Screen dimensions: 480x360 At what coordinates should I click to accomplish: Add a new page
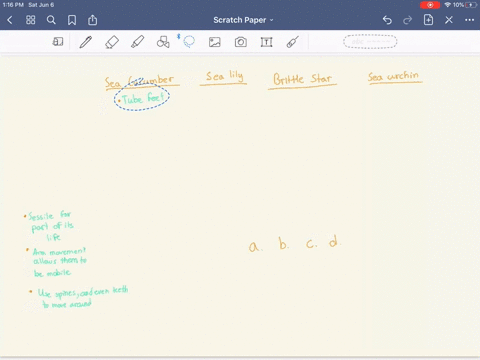(x=428, y=20)
